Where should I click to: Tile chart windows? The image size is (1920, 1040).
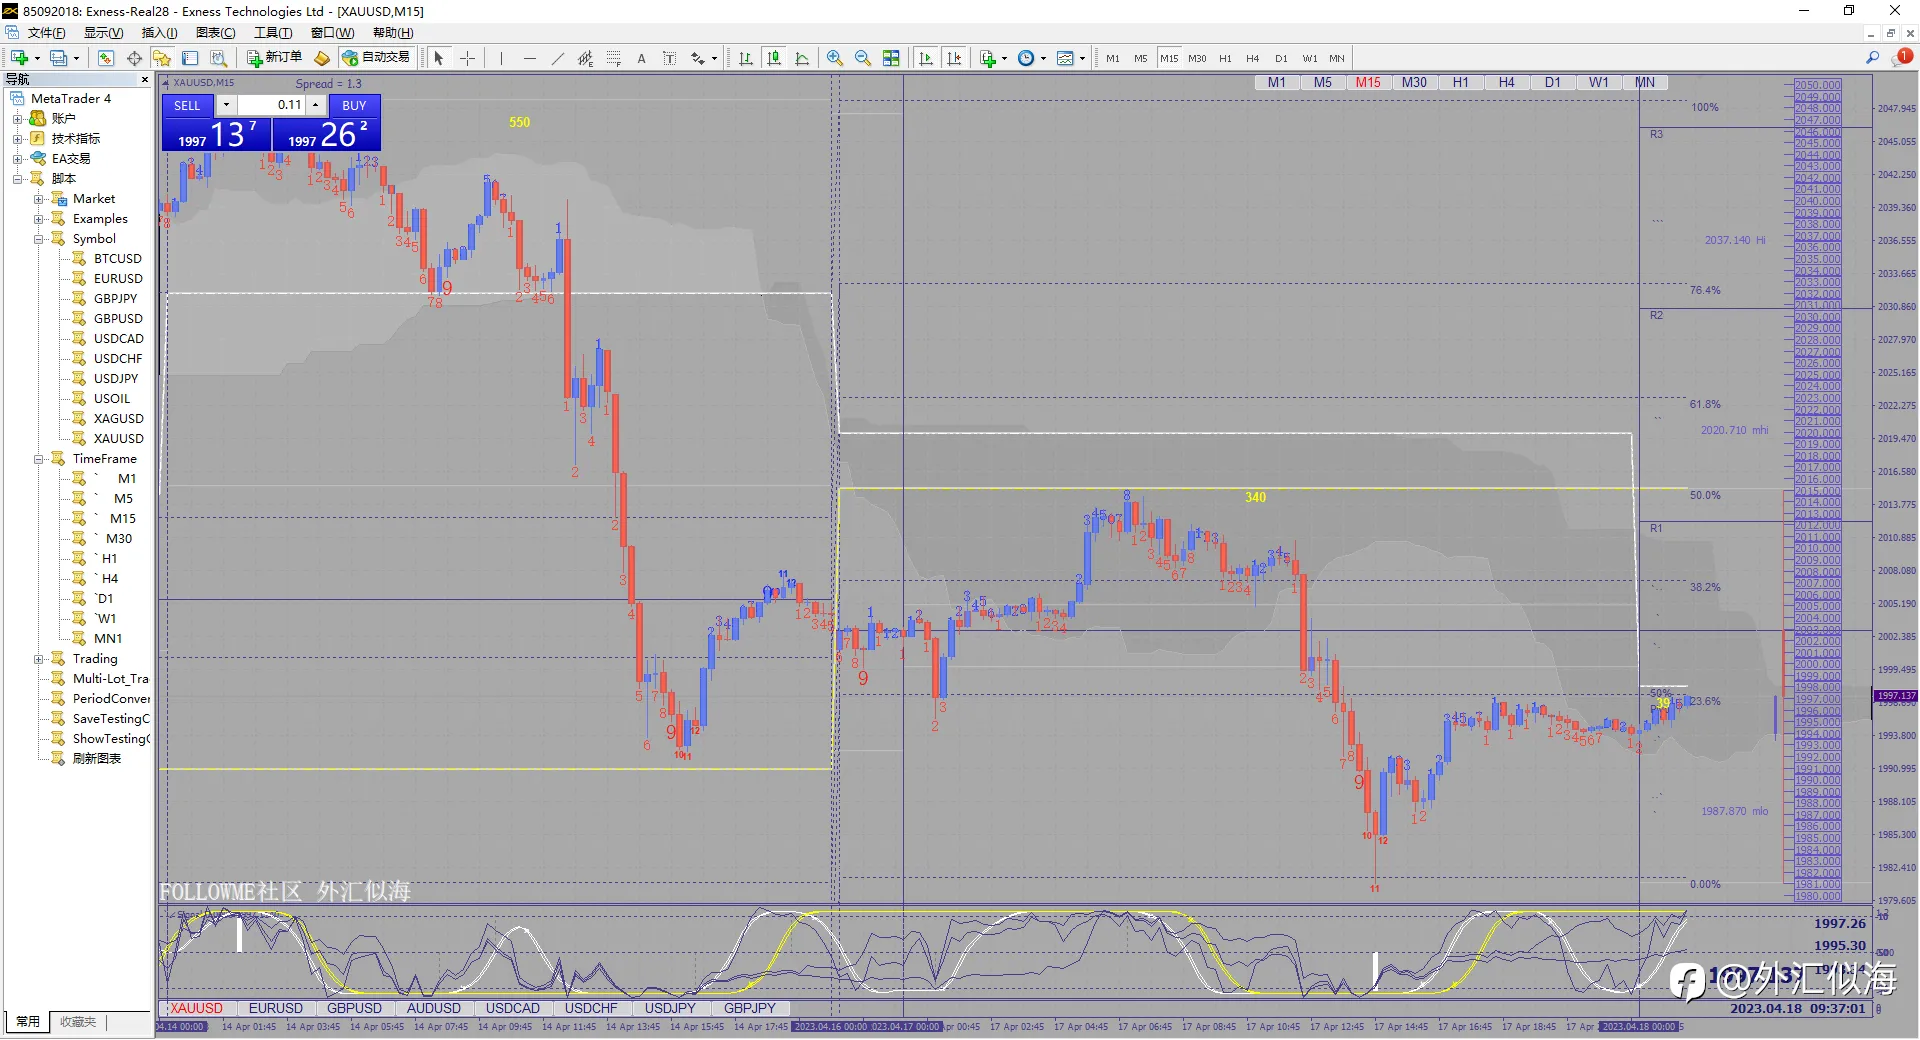(x=891, y=58)
